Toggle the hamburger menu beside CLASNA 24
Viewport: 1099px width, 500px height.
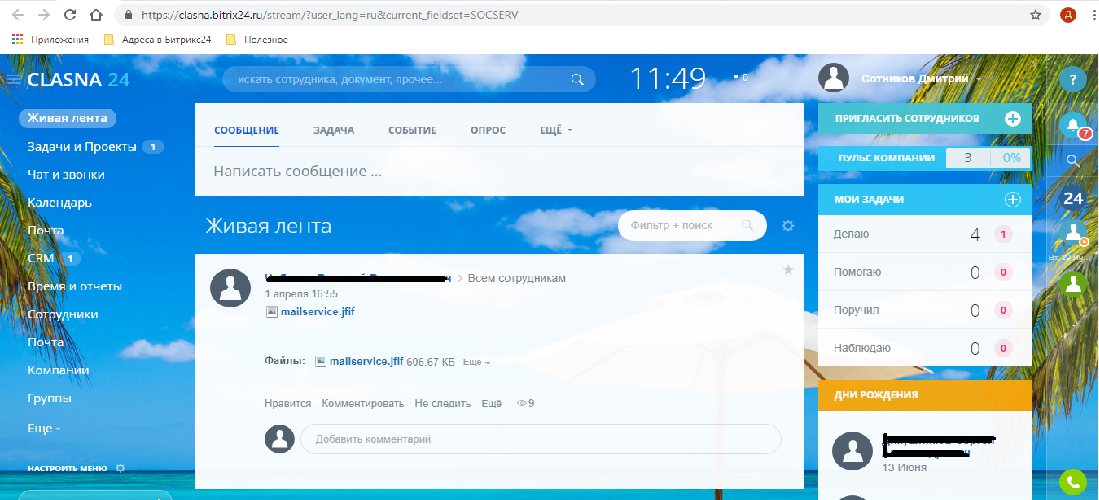pyautogui.click(x=13, y=80)
